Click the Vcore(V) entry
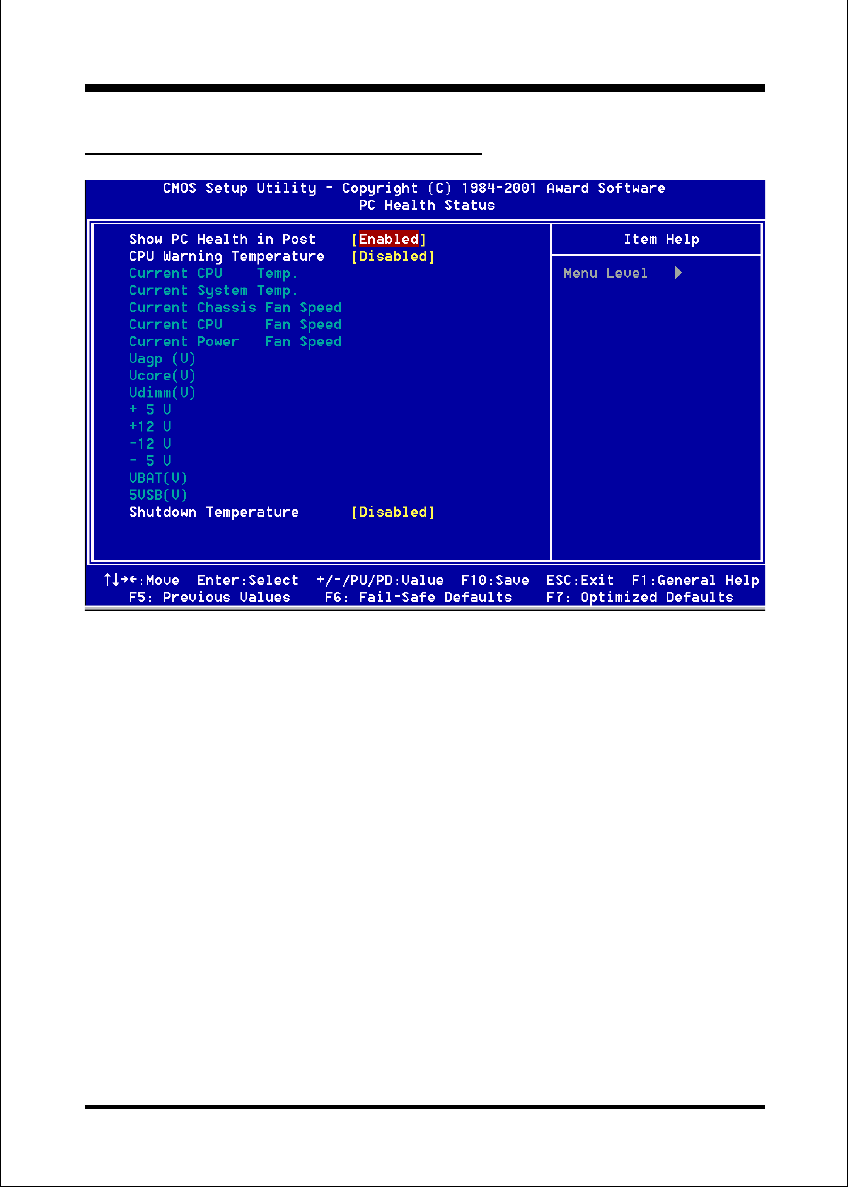 162,375
